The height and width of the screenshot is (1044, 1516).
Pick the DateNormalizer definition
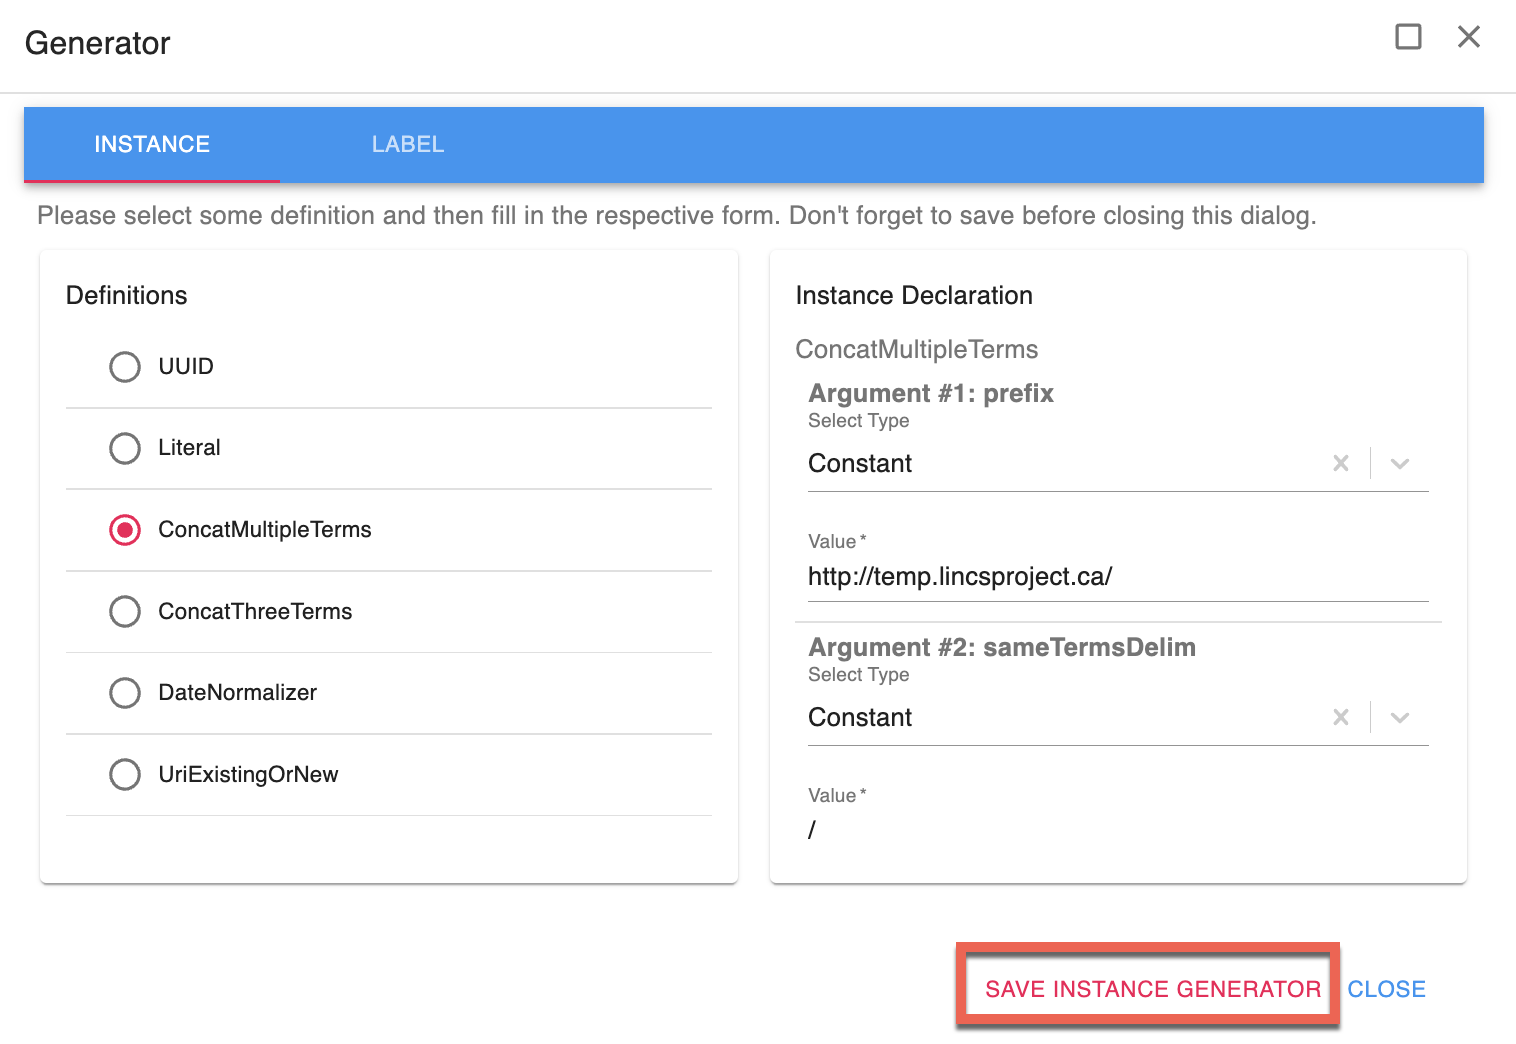pos(125,693)
